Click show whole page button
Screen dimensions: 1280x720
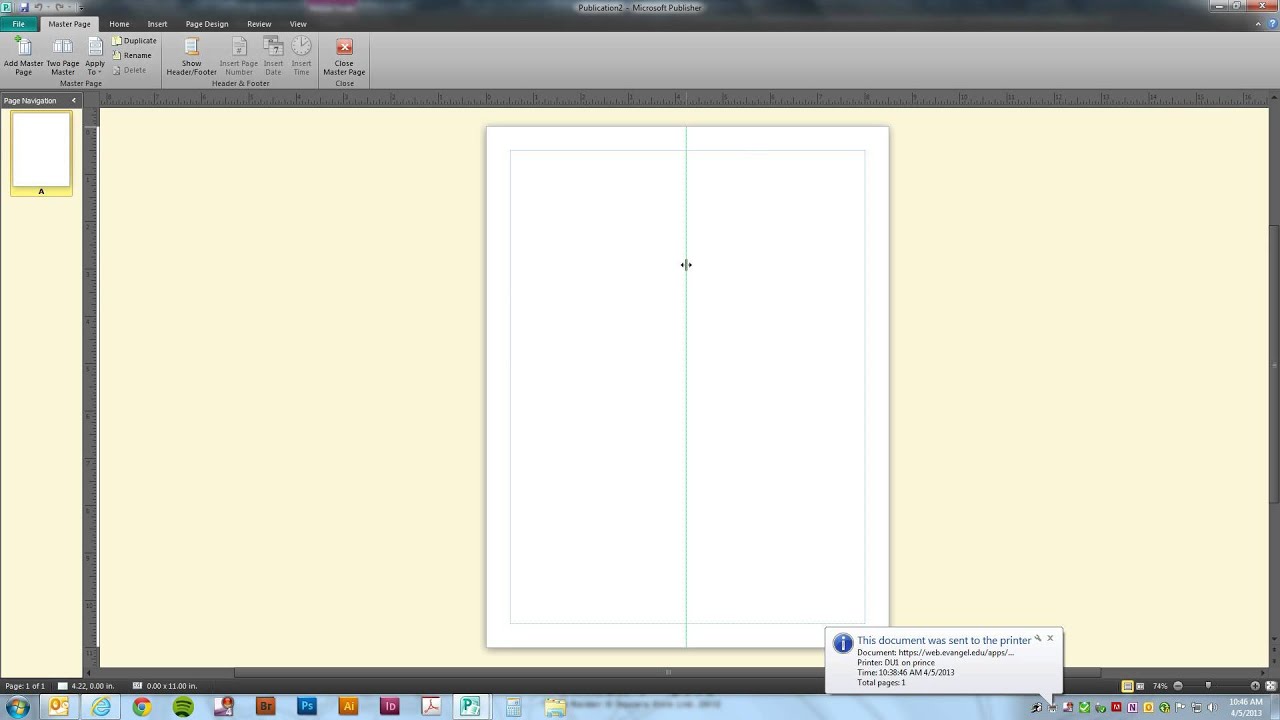click(1271, 686)
